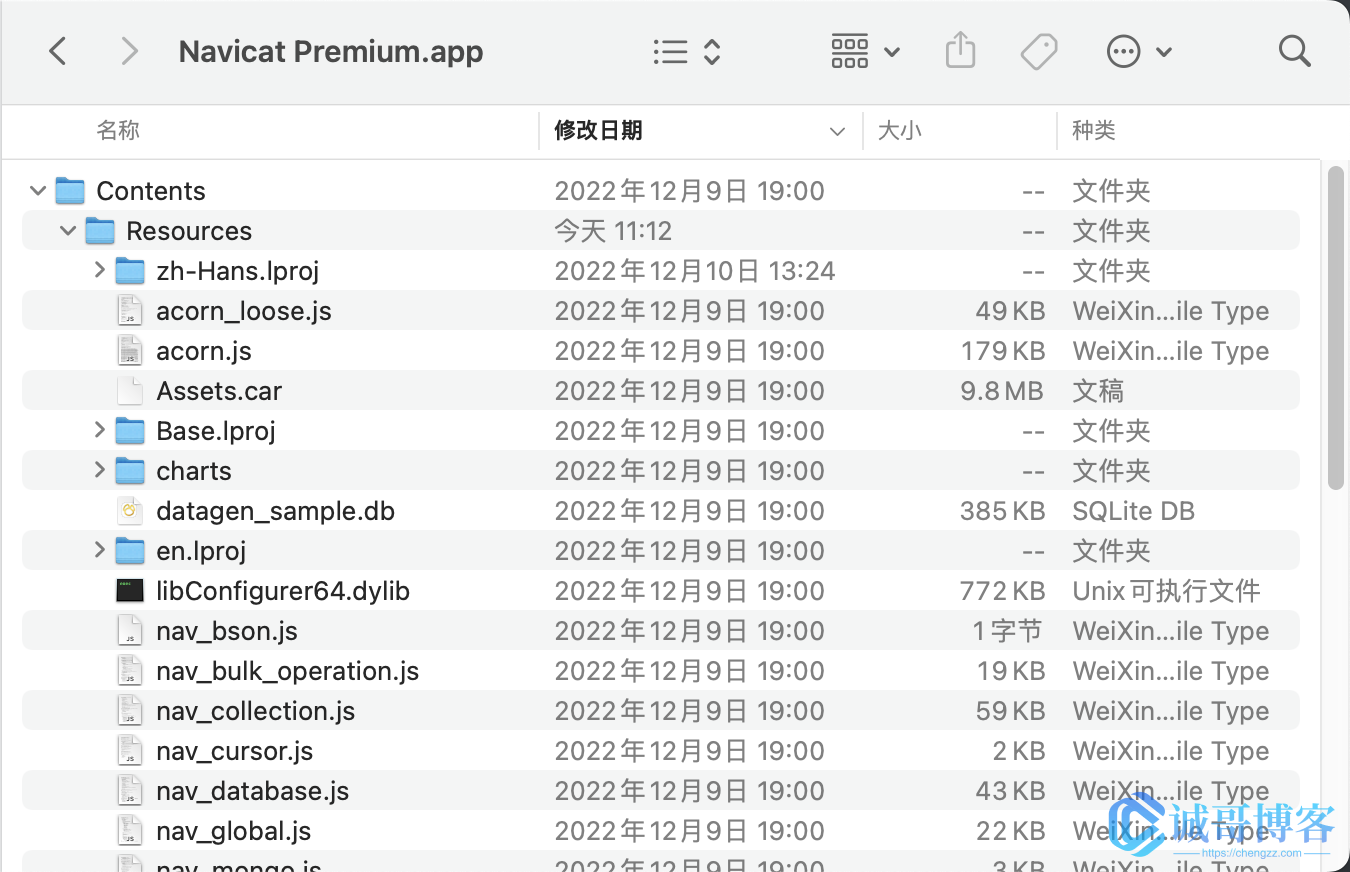Click the nav_bulk_operation.js file name
The height and width of the screenshot is (872, 1350).
click(288, 671)
